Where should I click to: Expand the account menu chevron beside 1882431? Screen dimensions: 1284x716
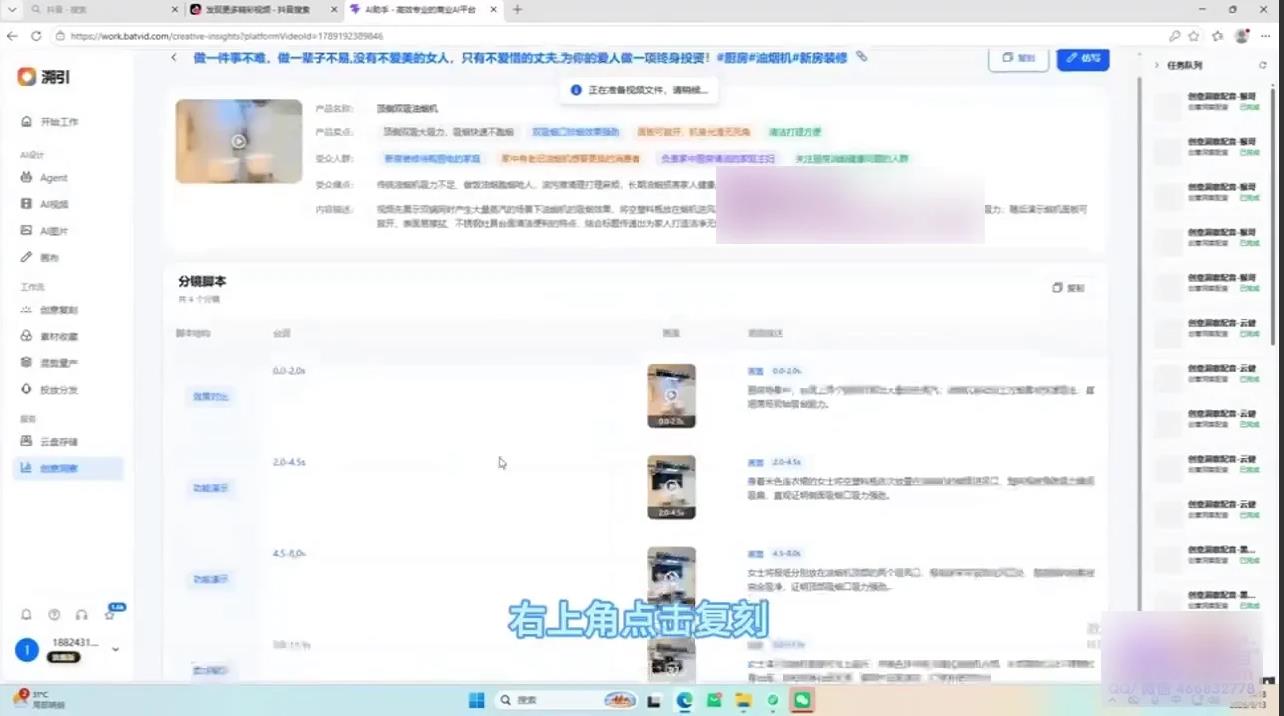tap(115, 650)
